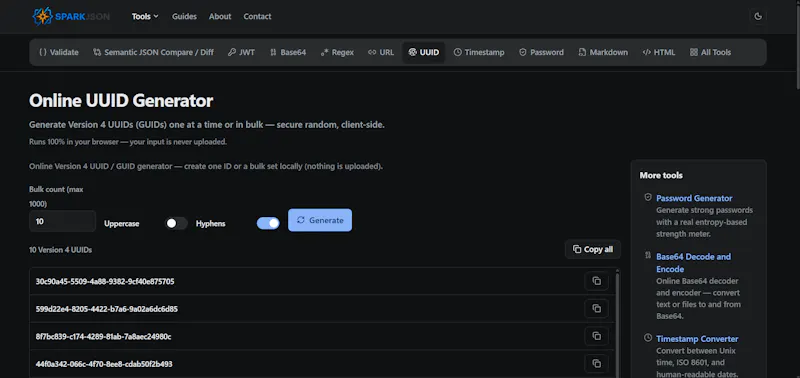Open the Tools dropdown menu
This screenshot has width=800, height=378.
[145, 16]
